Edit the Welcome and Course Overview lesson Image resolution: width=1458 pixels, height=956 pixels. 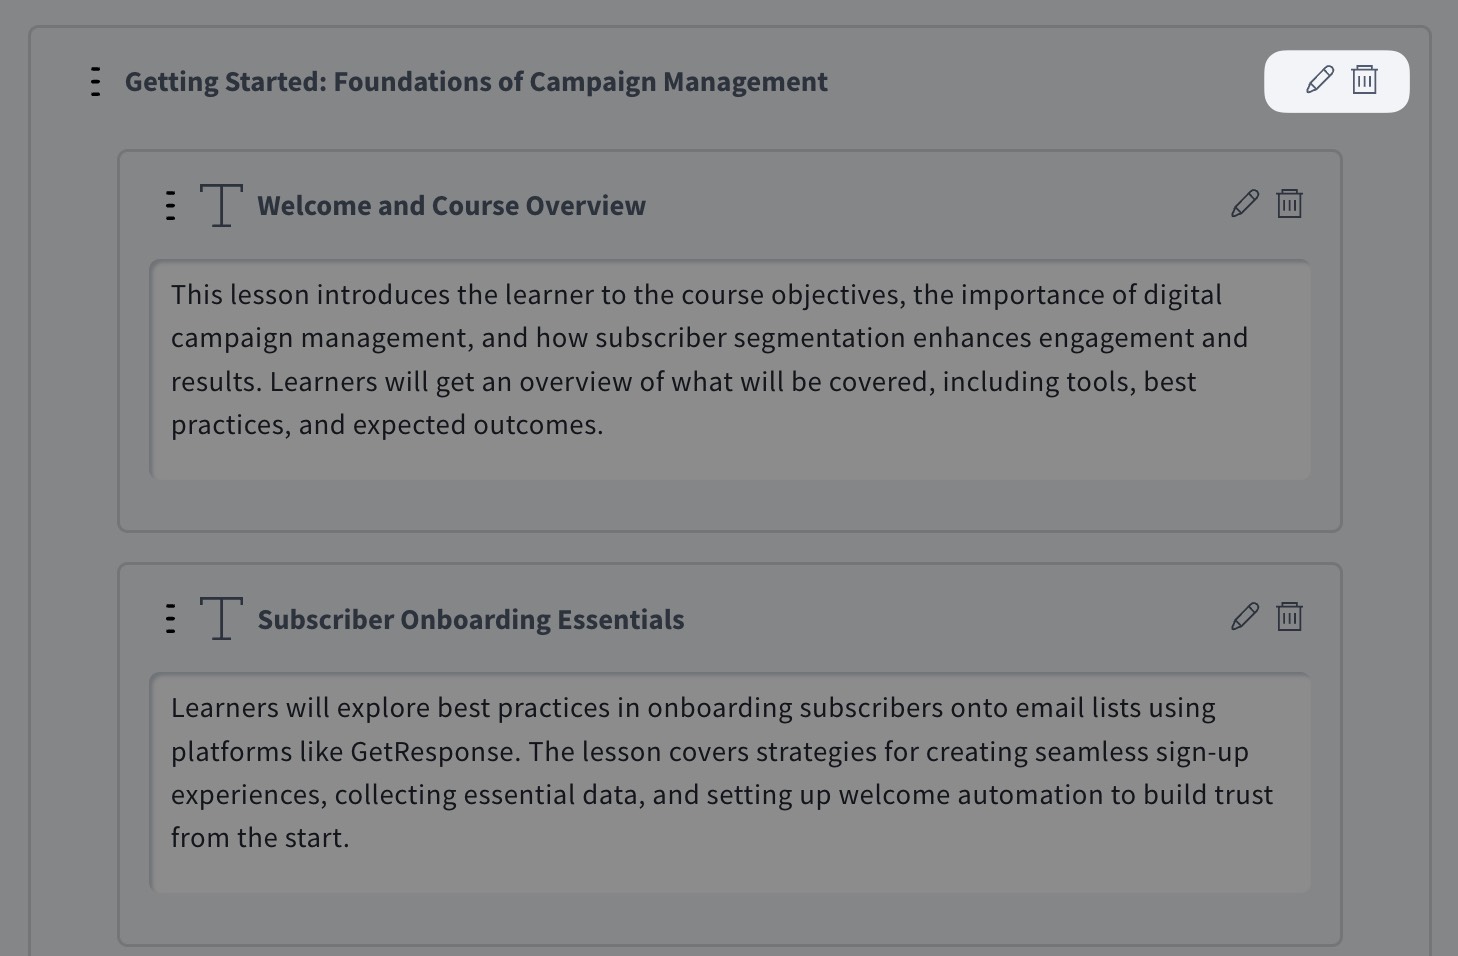(x=1245, y=204)
